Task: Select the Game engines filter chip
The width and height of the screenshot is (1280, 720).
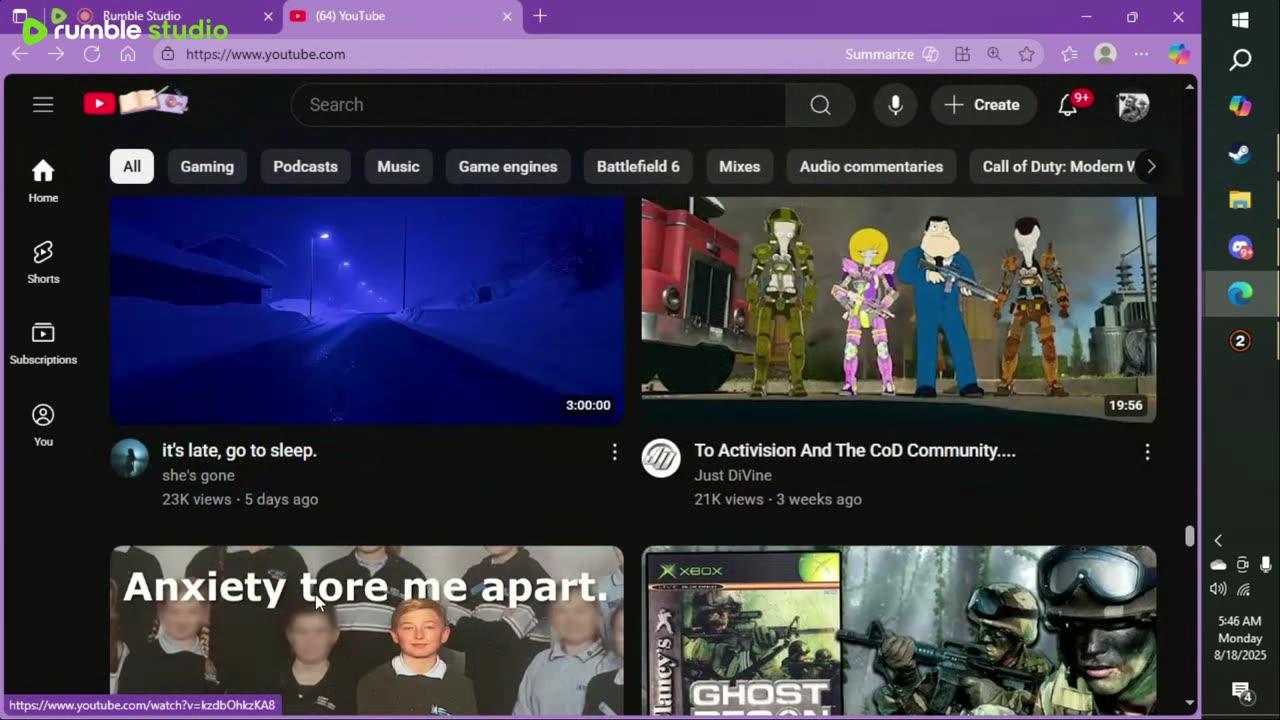Action: (508, 167)
